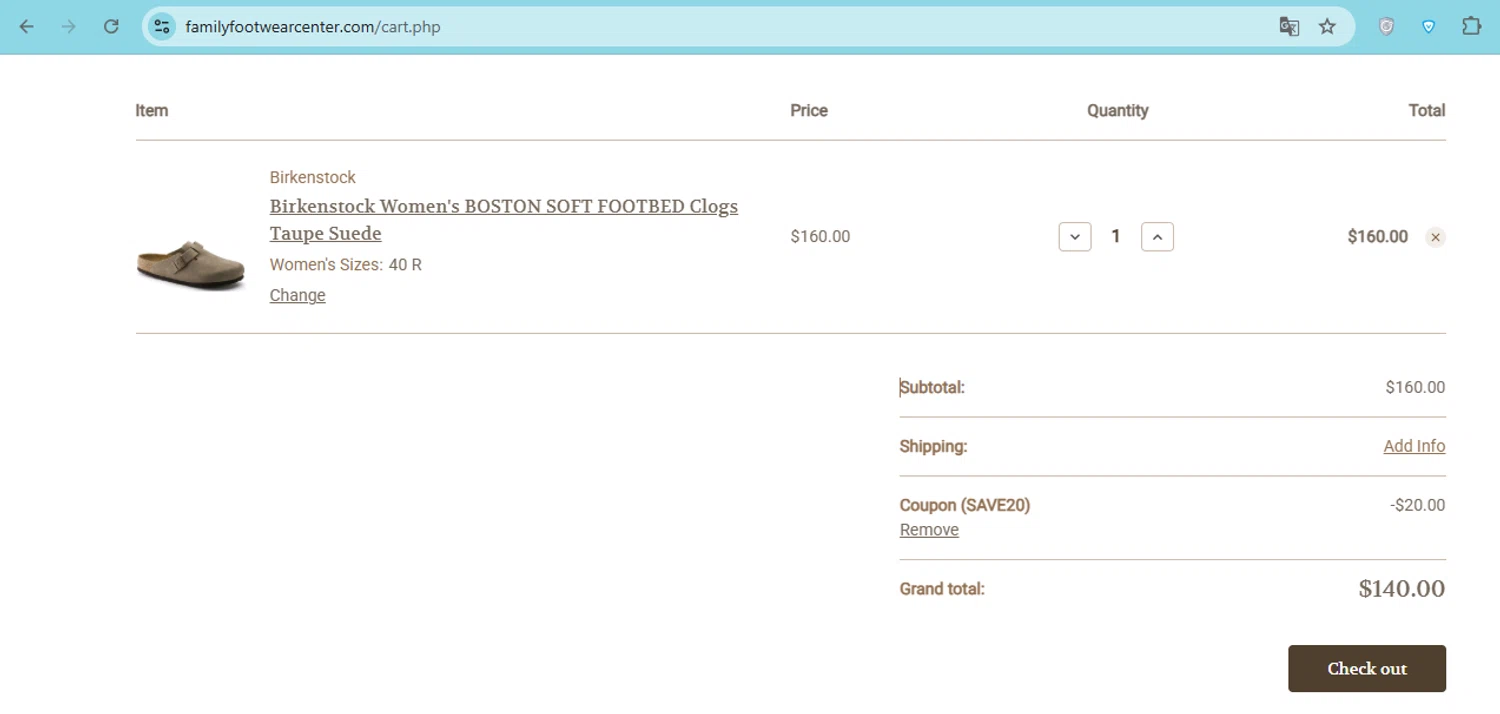Reload the cart page
Screen dimensions: 1500x714
click(x=111, y=27)
